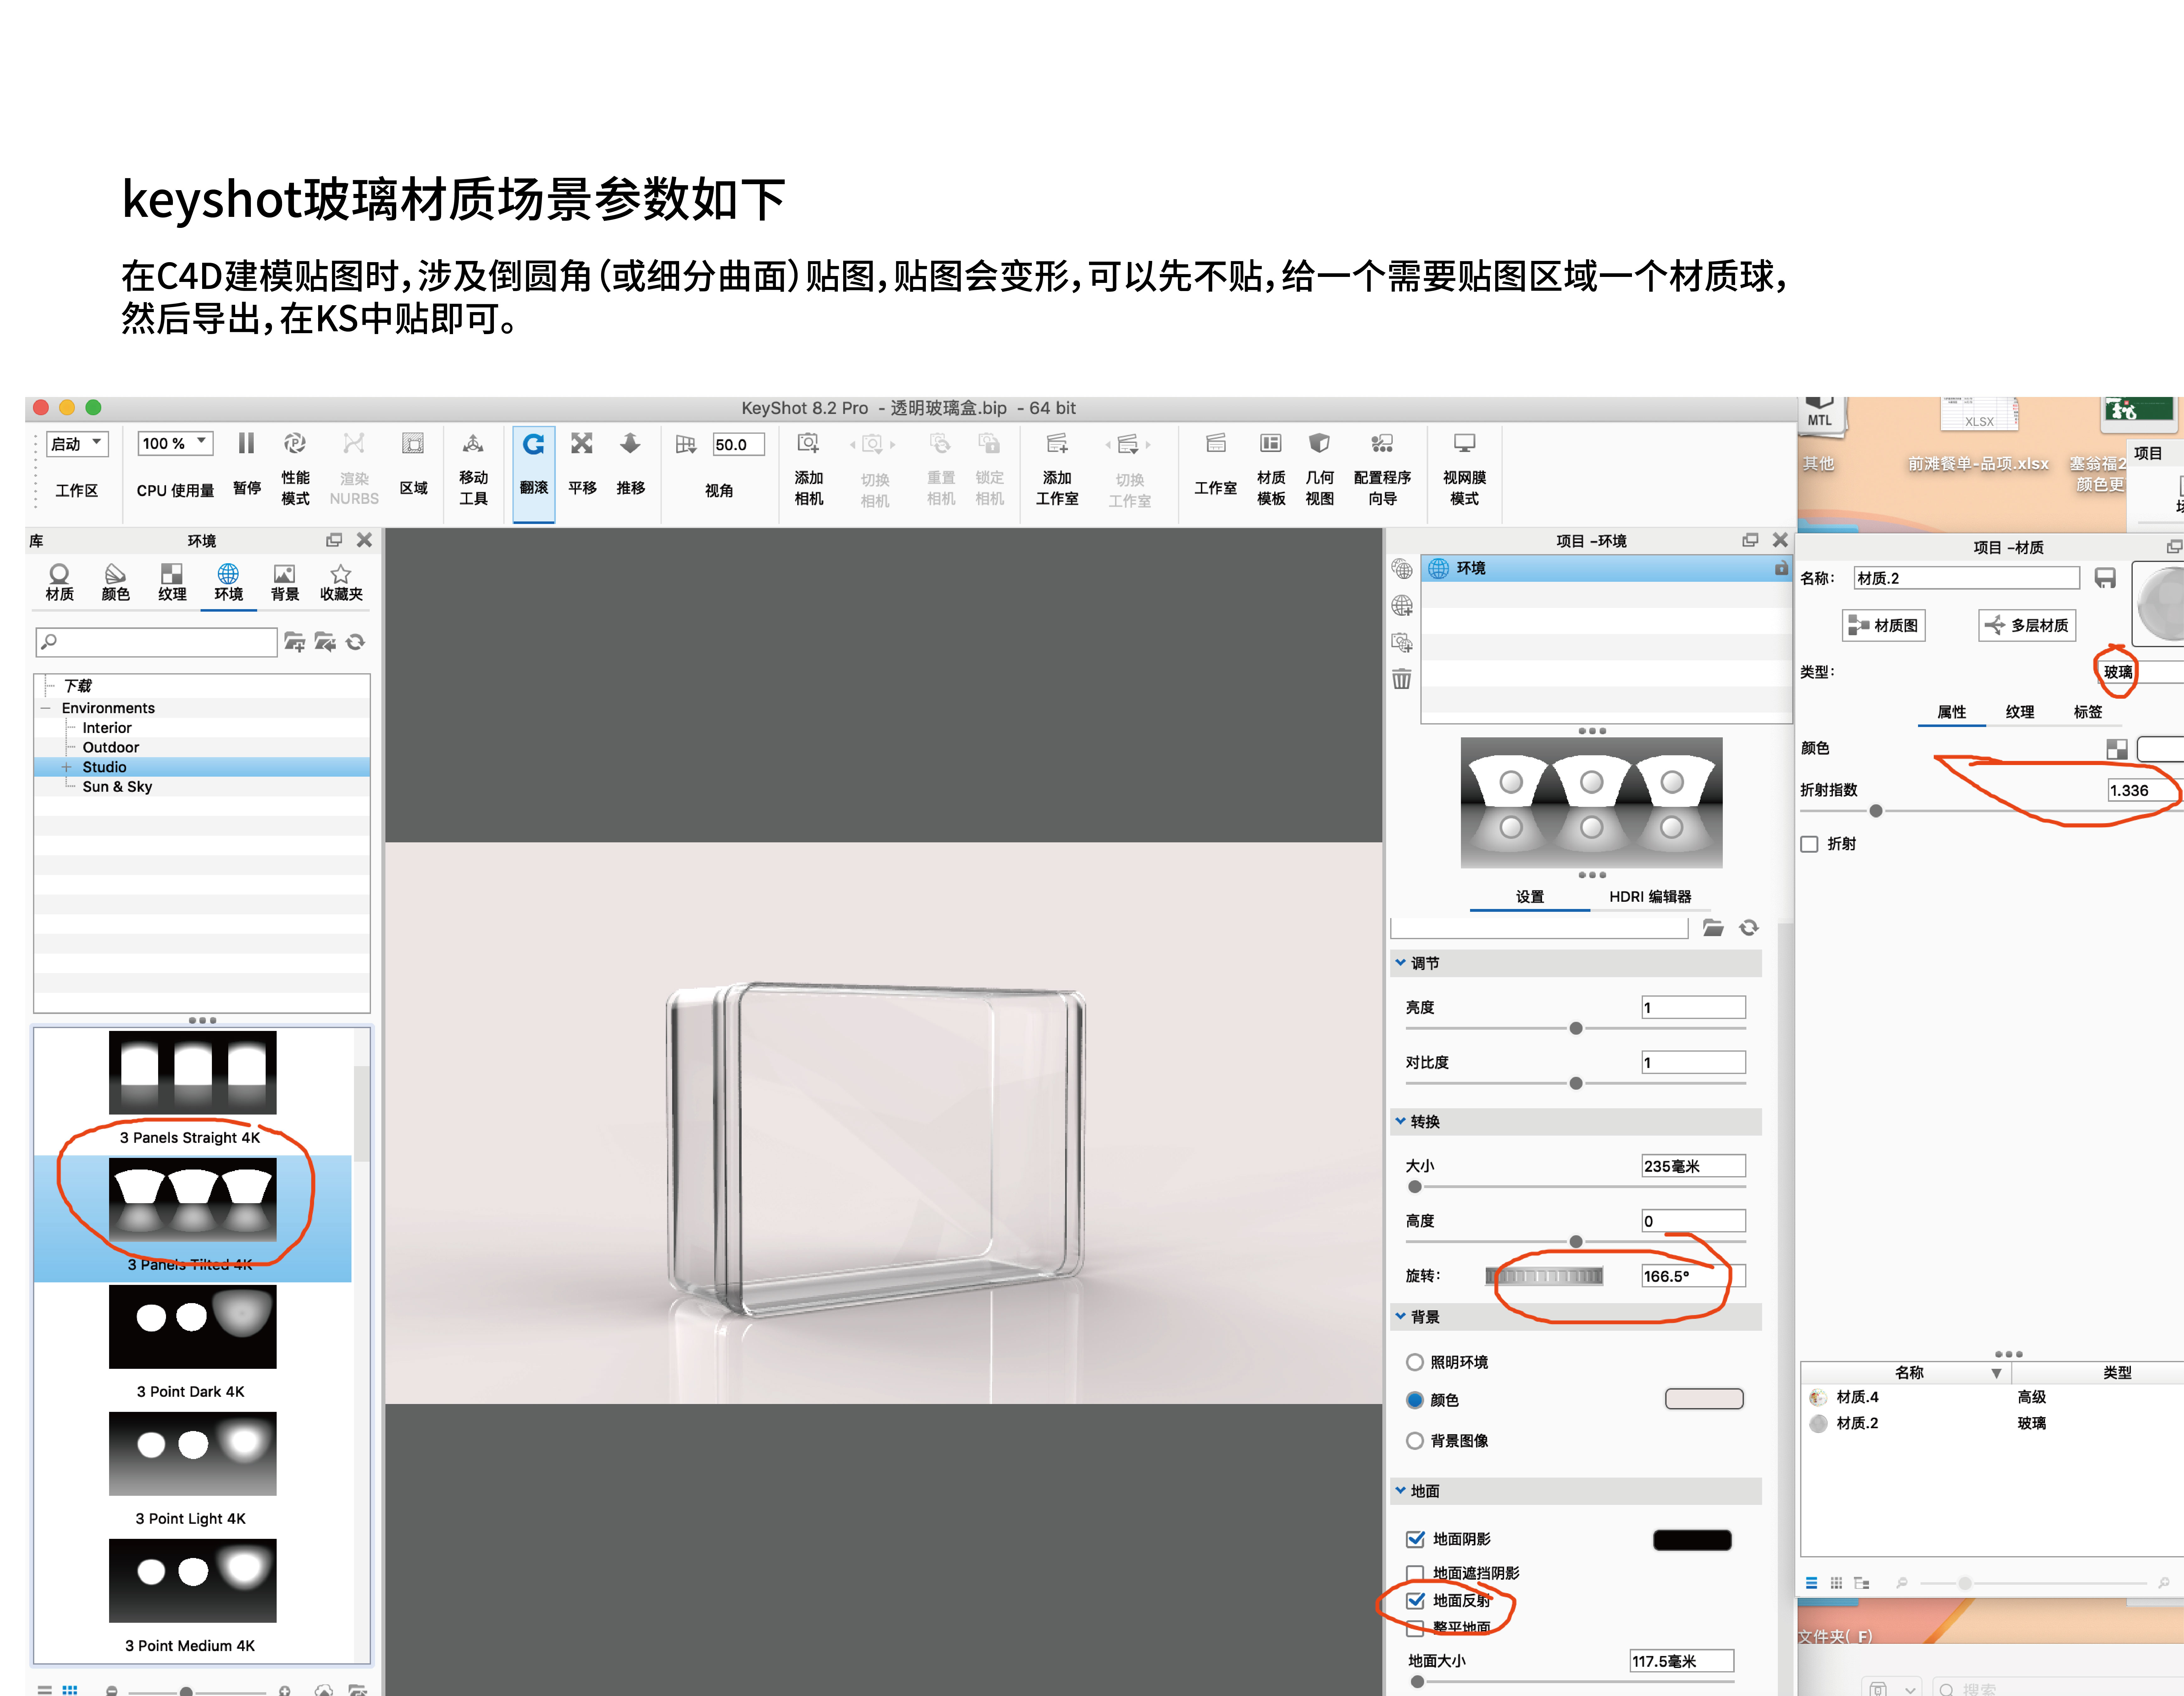Click the black 地面阴影 color swatch
This screenshot has width=2184, height=1696.
tap(1692, 1540)
